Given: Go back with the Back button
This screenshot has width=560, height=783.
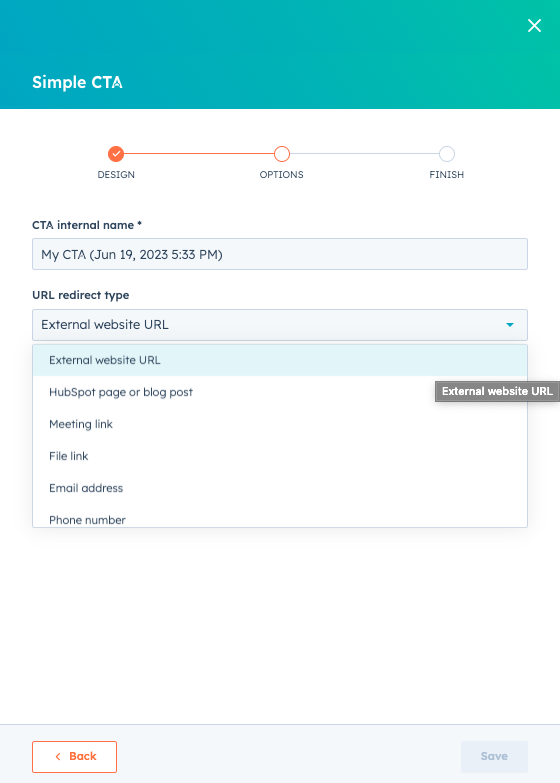Looking at the screenshot, I should (74, 757).
